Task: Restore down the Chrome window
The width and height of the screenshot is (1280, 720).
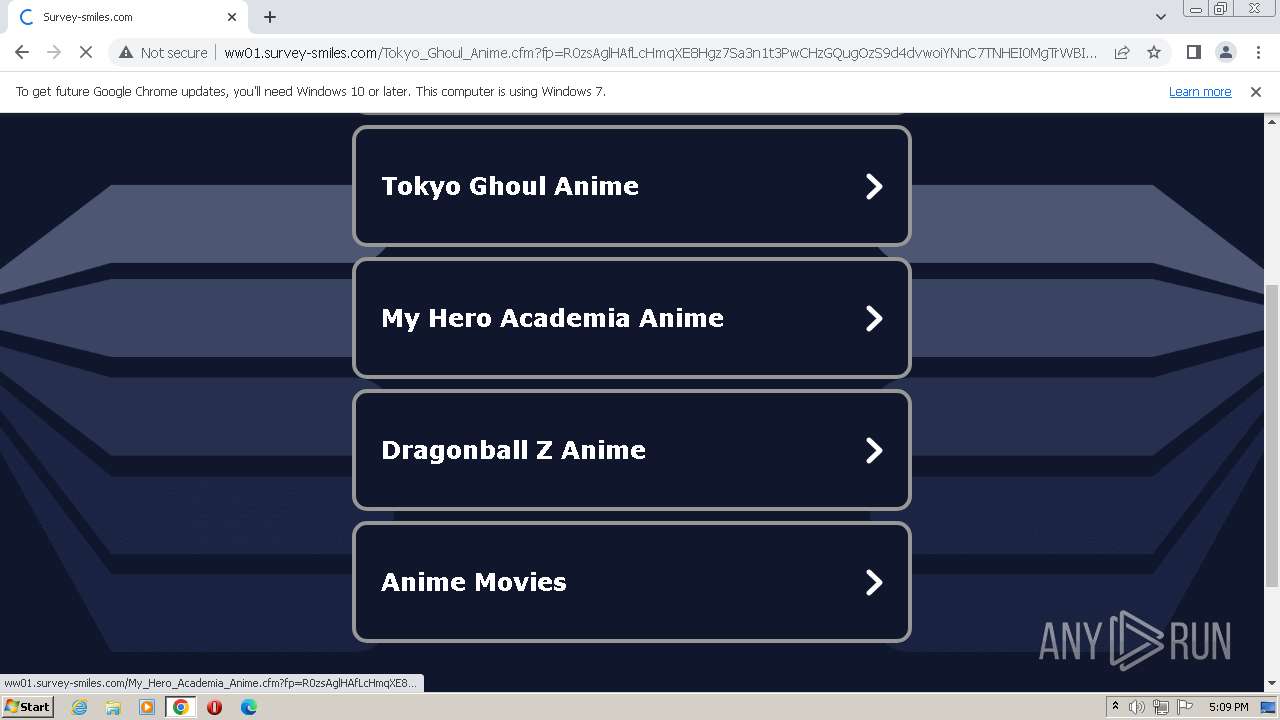Action: pyautogui.click(x=1221, y=9)
